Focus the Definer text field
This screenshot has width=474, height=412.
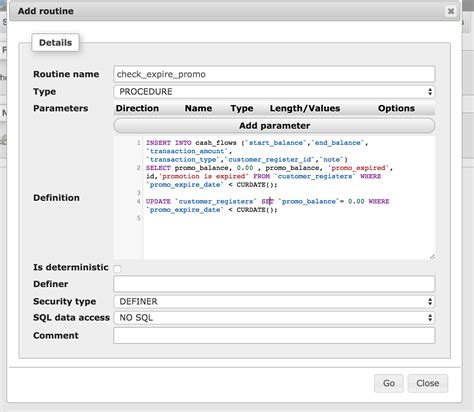[274, 284]
